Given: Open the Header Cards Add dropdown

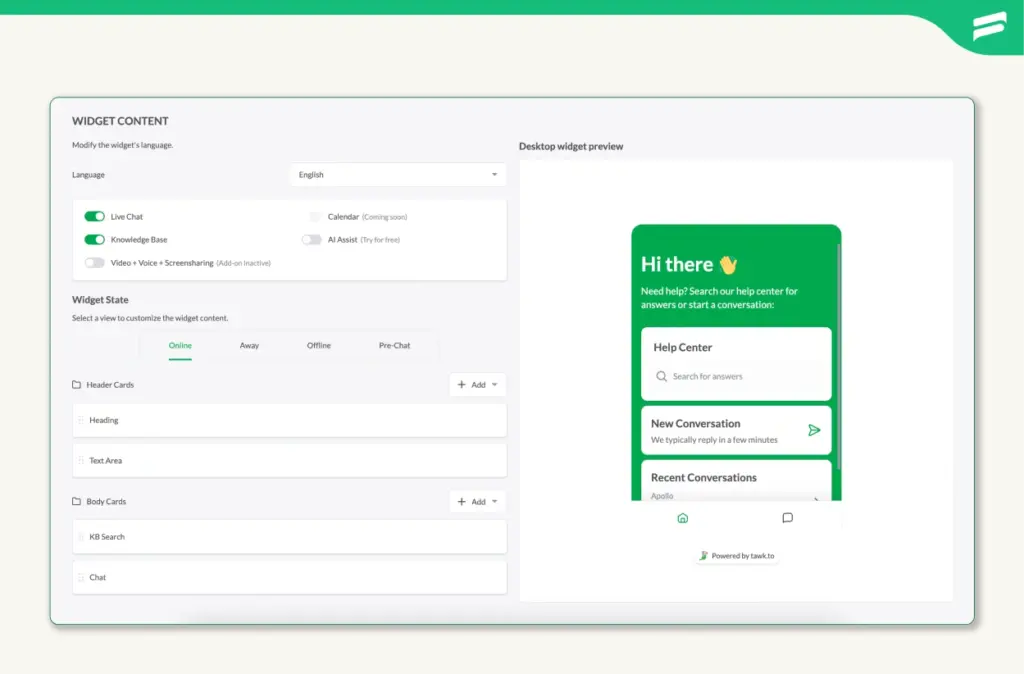Looking at the screenshot, I should point(477,385).
